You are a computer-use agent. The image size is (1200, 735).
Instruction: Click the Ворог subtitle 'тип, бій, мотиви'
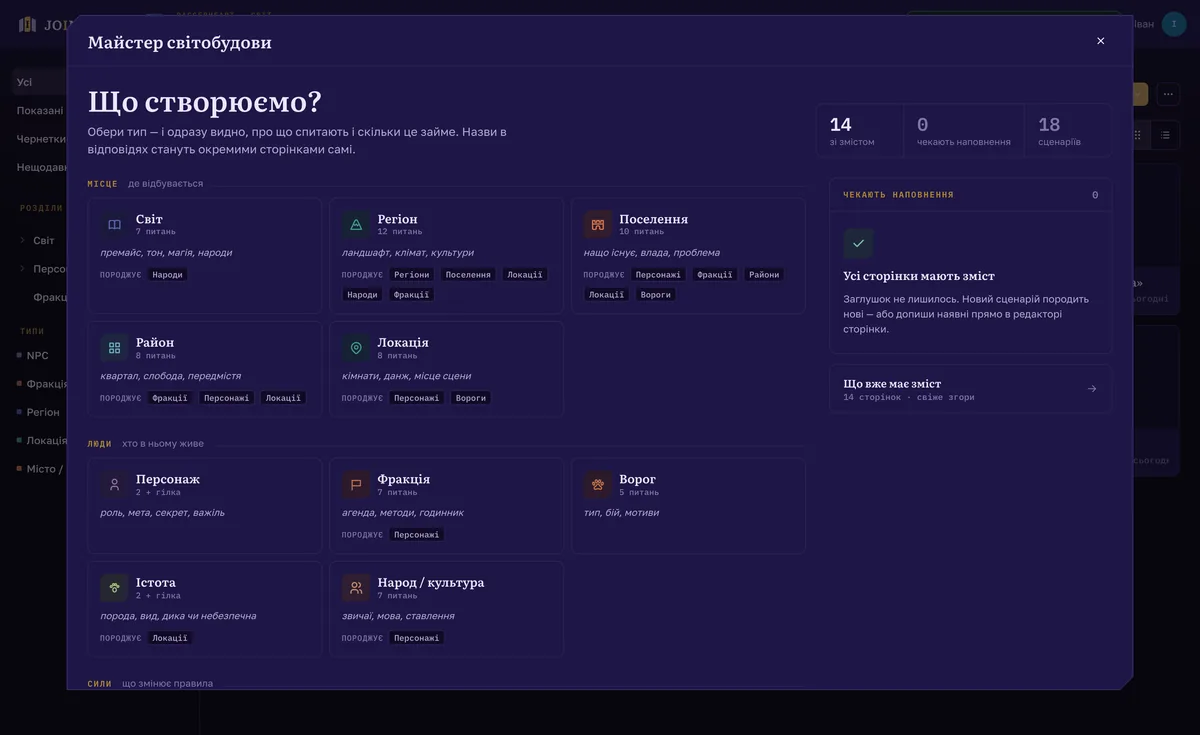(621, 513)
